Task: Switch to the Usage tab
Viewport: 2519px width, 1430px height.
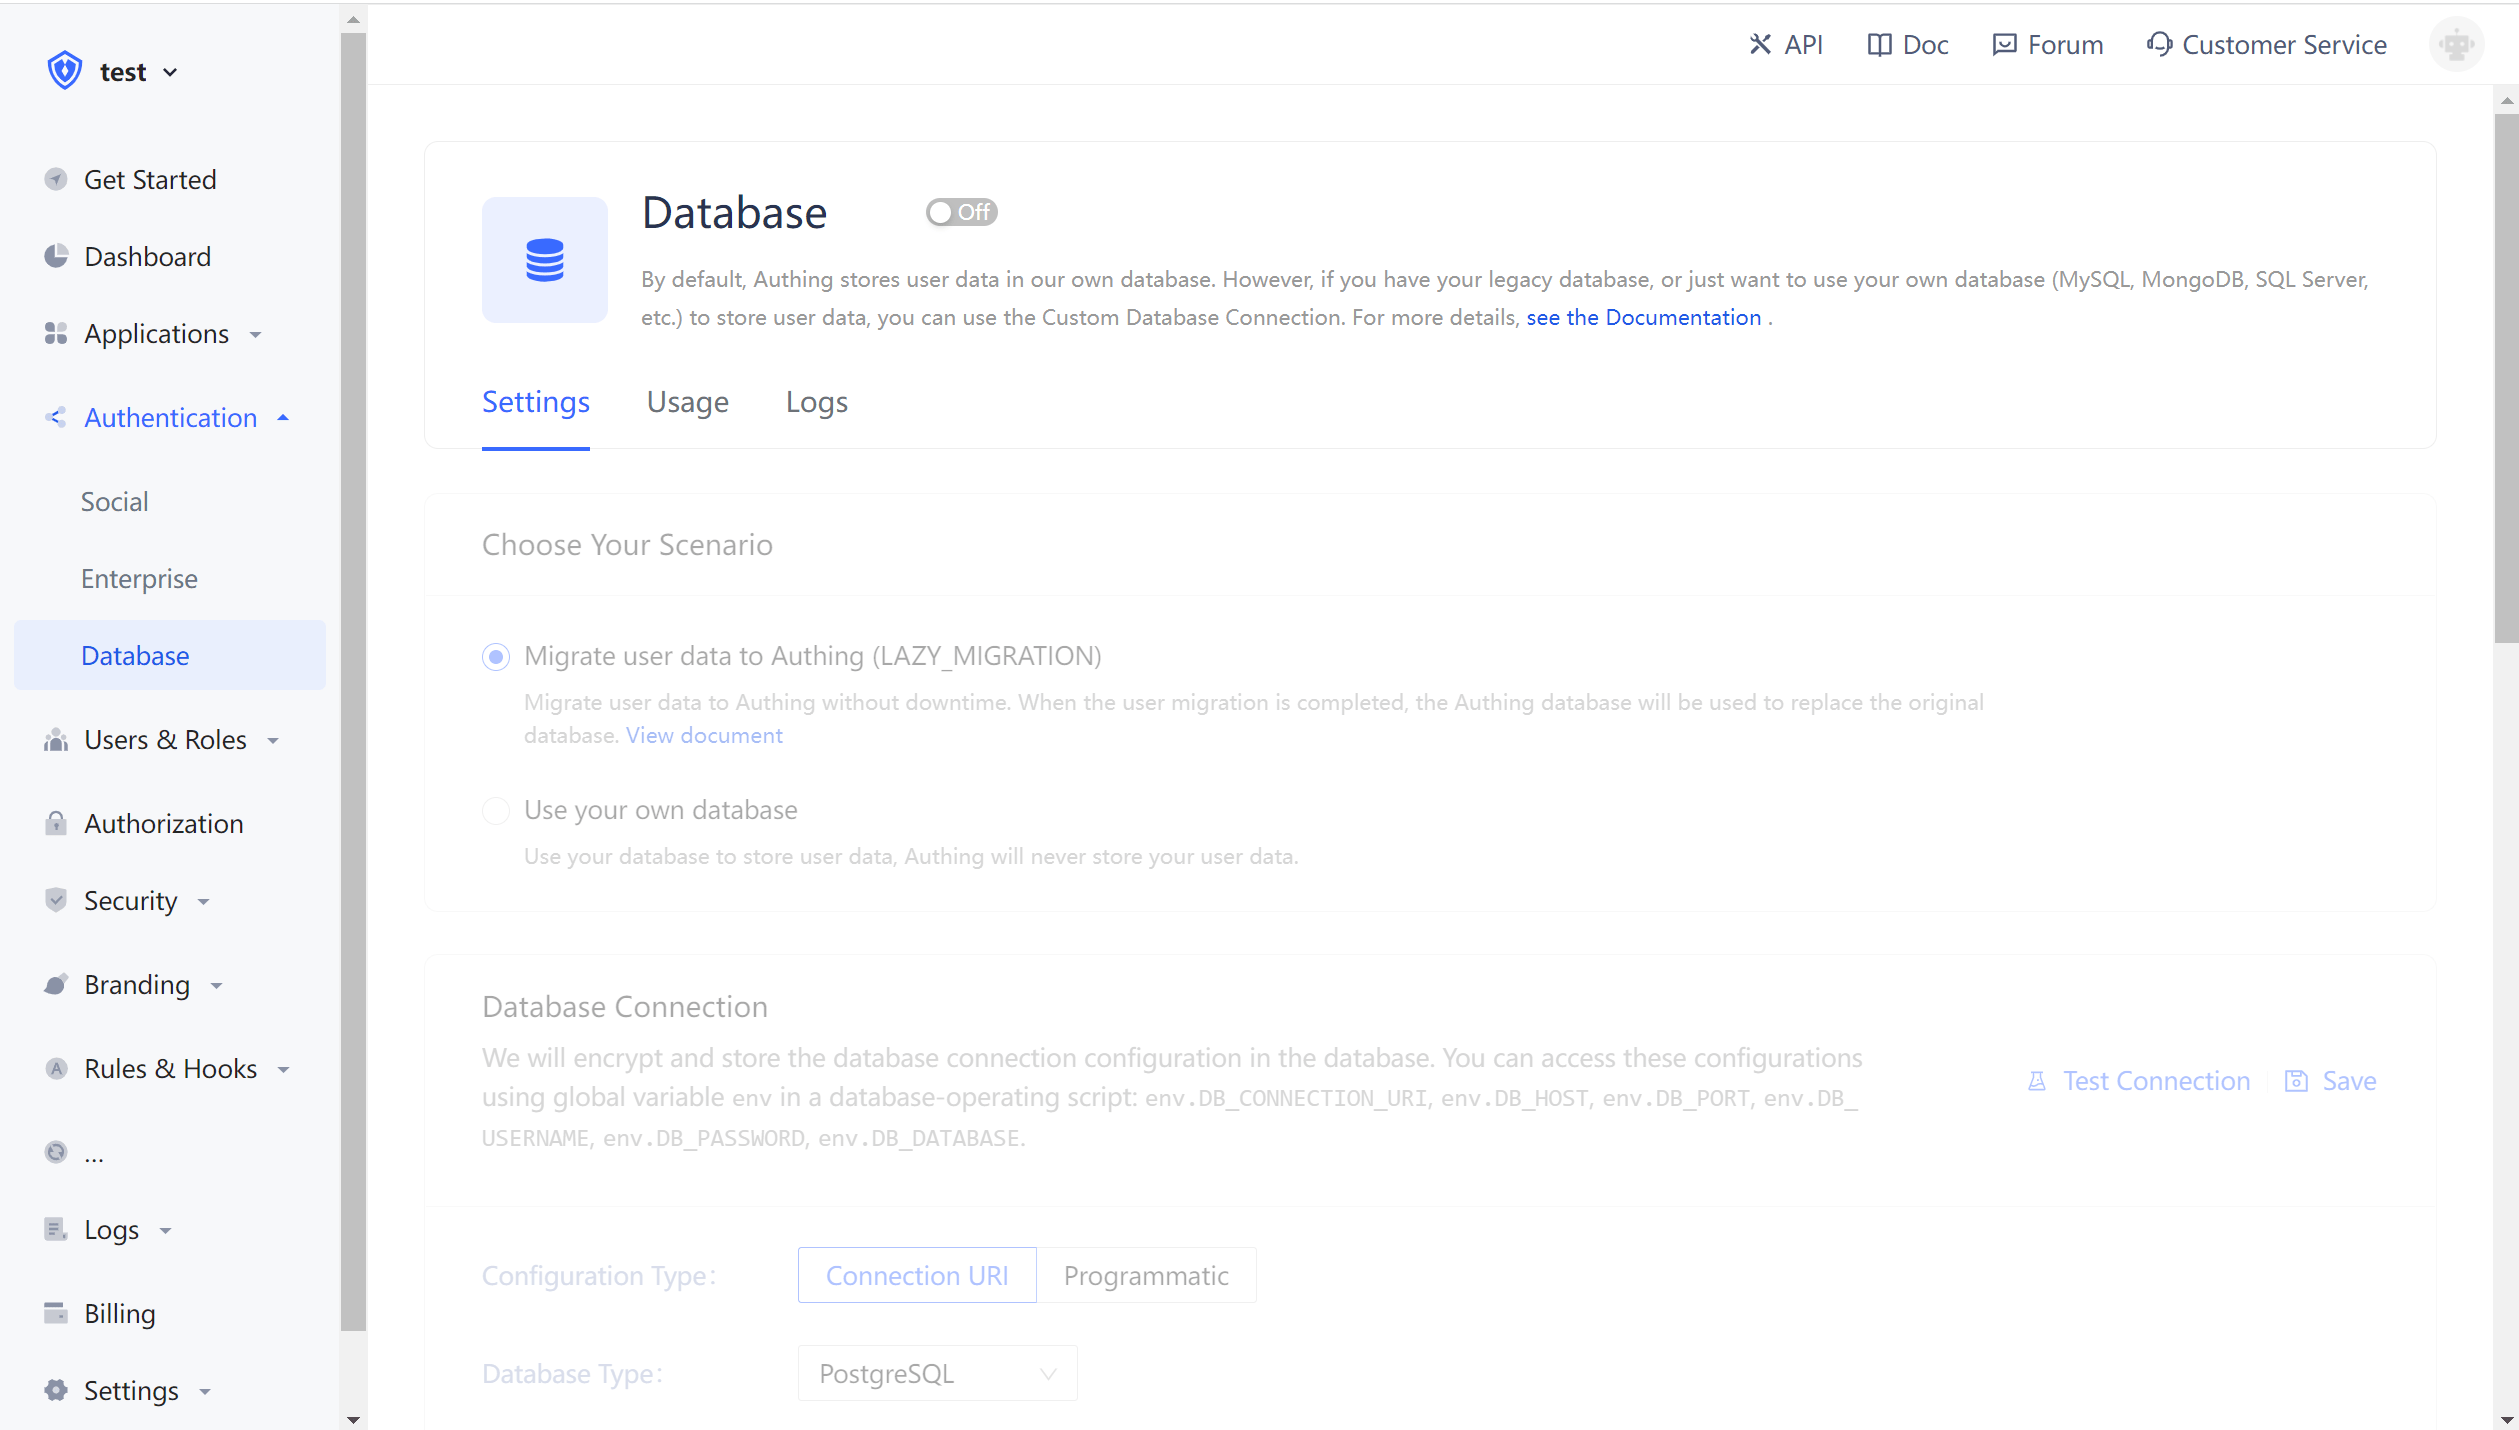Action: click(687, 402)
